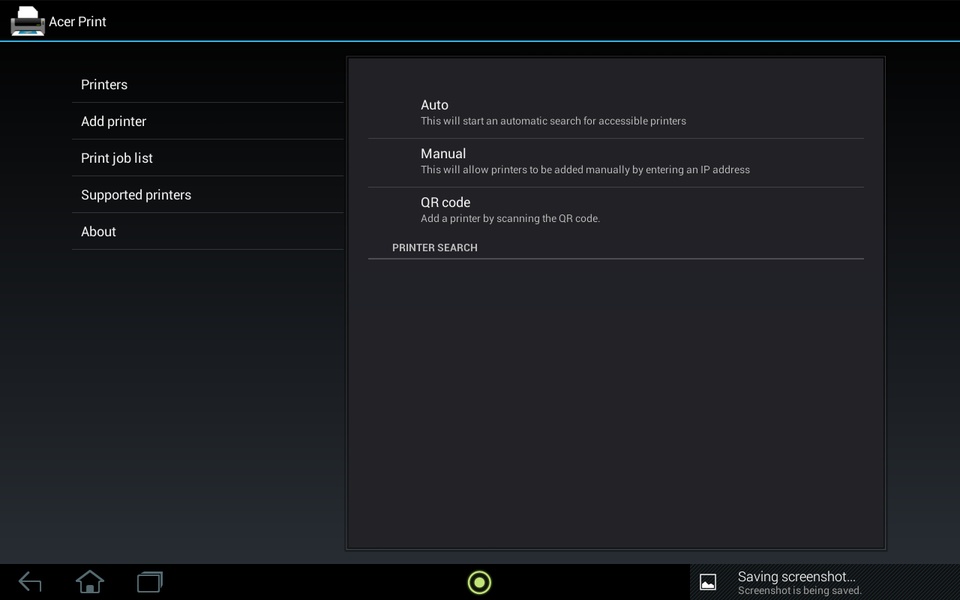Screen dimensions: 960x600
Task: Open the About menu entry
Action: click(x=208, y=231)
